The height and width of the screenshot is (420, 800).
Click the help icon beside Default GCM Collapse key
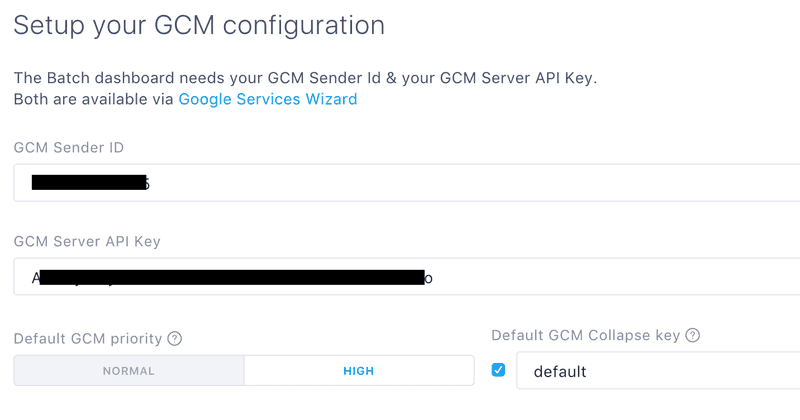point(692,335)
